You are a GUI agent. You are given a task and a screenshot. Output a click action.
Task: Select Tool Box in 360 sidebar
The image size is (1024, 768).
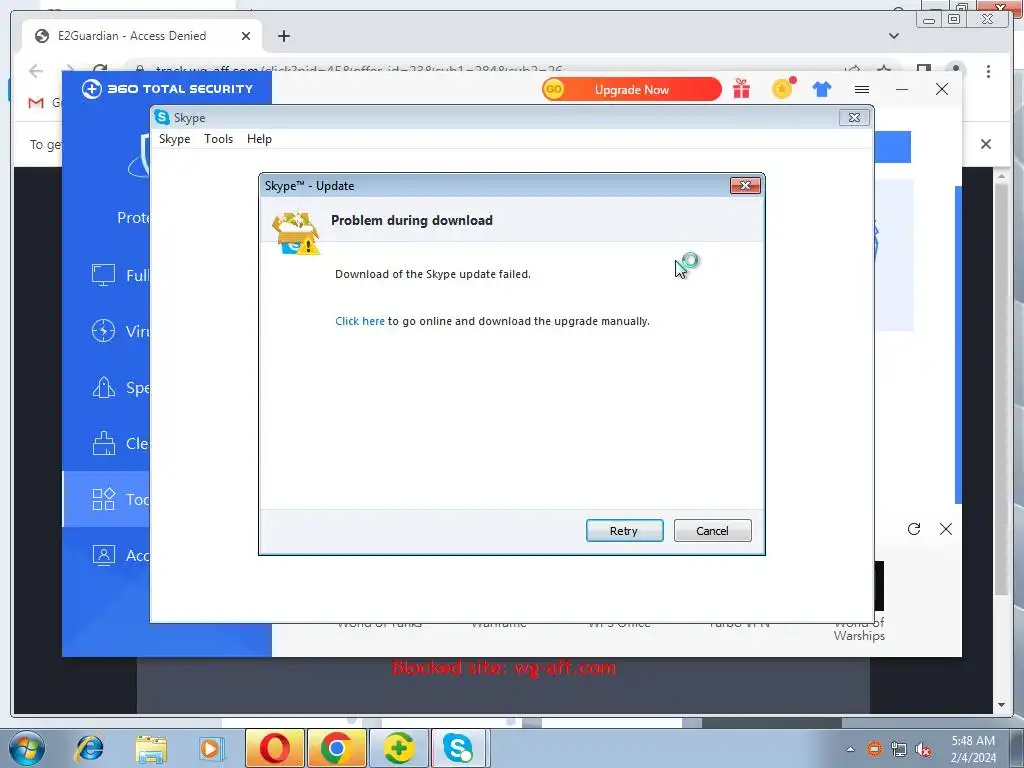(106, 499)
